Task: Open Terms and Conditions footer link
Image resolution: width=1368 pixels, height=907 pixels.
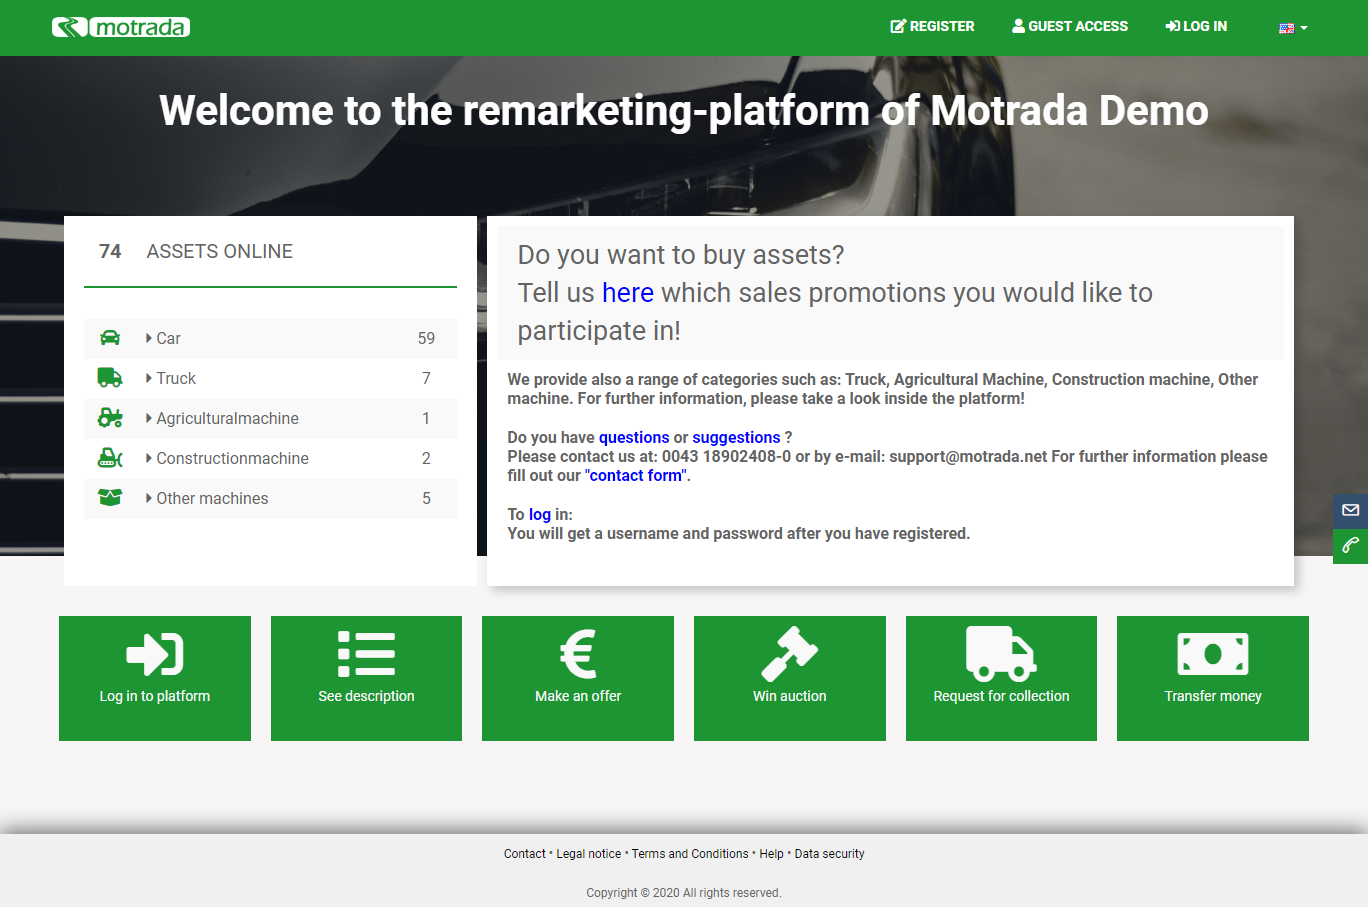Action: pyautogui.click(x=690, y=854)
